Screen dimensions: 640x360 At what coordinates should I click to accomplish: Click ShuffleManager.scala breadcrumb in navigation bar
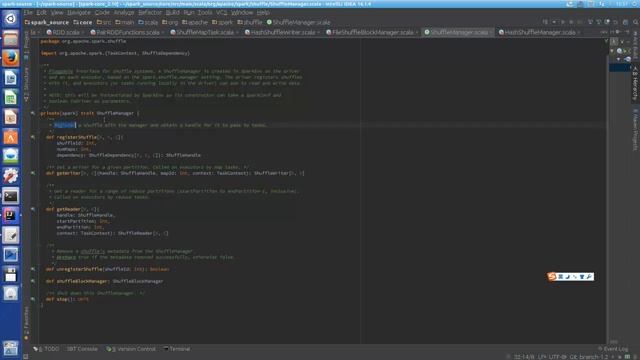[x=298, y=22]
